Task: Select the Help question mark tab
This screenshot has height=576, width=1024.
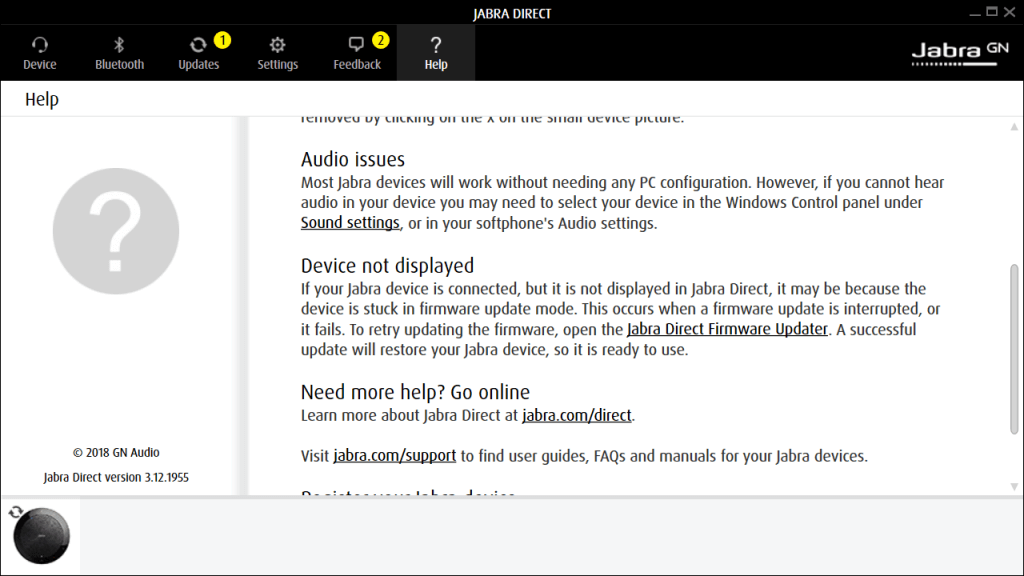Action: point(436,53)
